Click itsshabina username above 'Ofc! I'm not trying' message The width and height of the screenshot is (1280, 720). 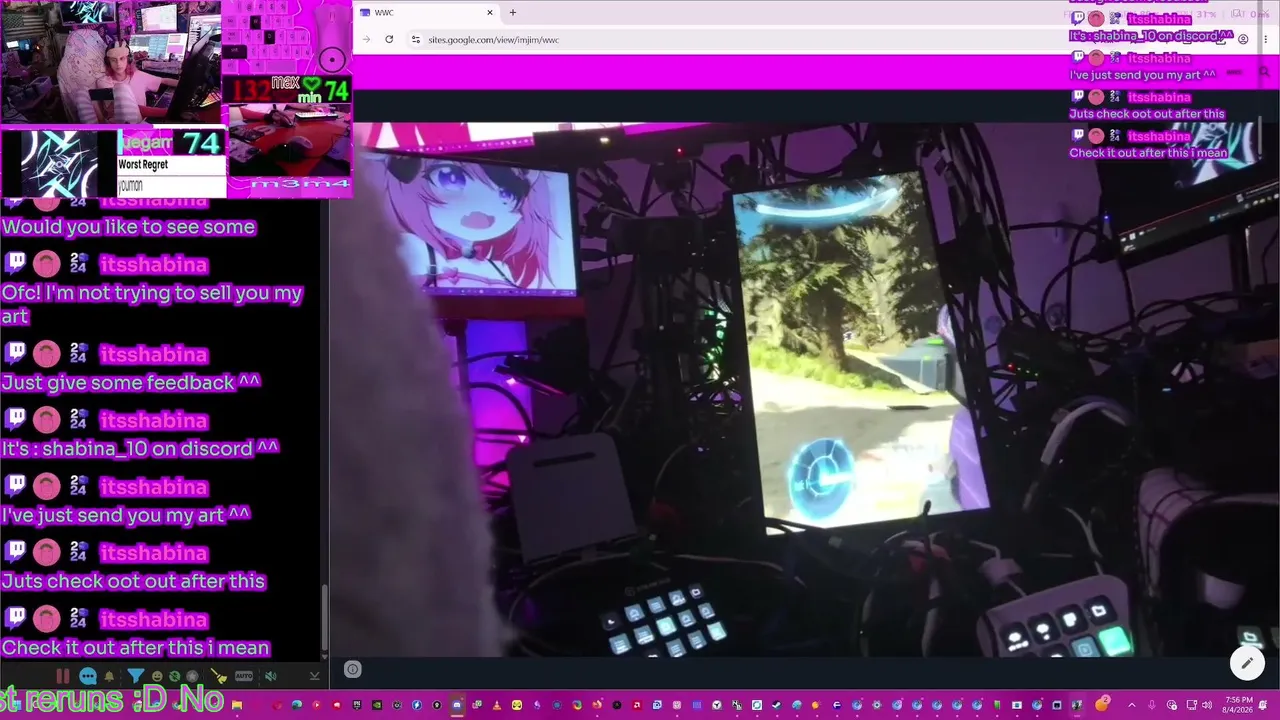pyautogui.click(x=153, y=265)
